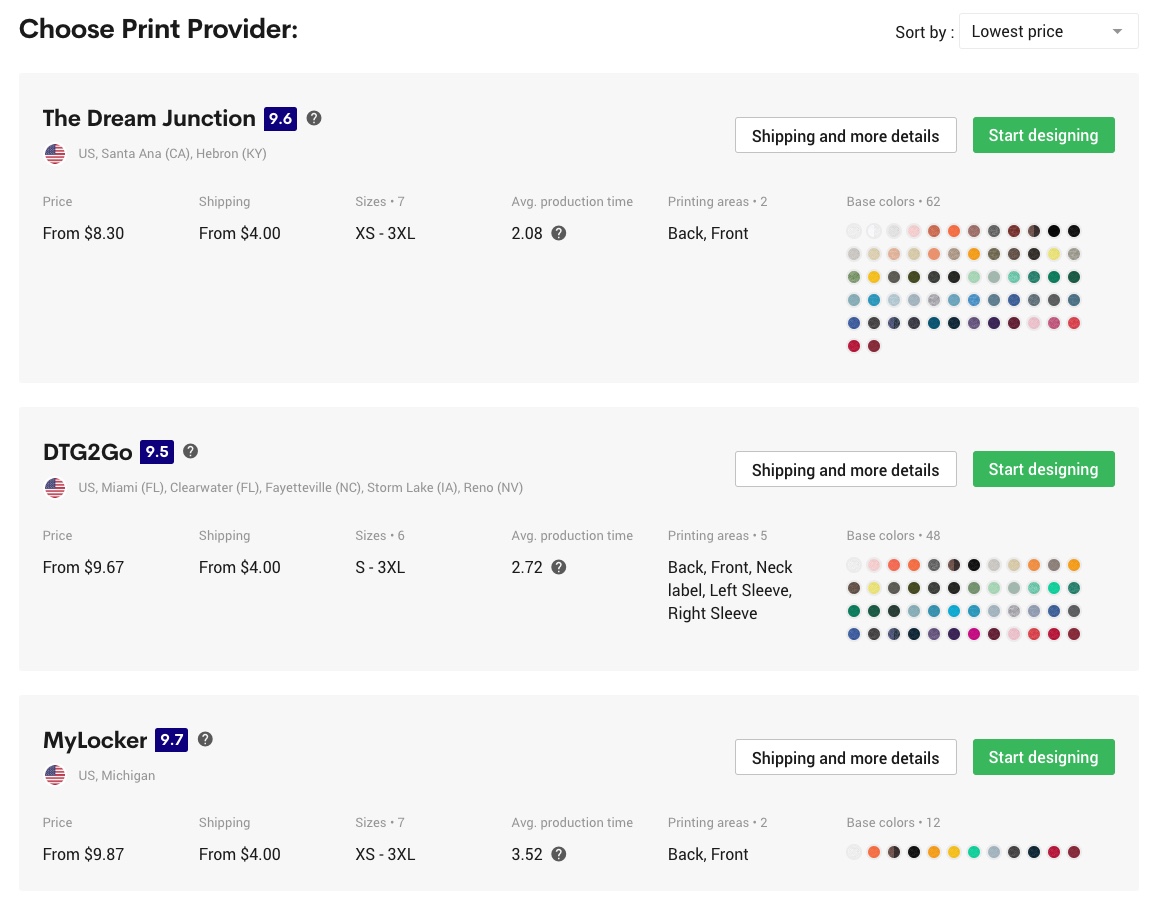Click the US flag under DTG2Go
1153x907 pixels.
click(x=55, y=488)
